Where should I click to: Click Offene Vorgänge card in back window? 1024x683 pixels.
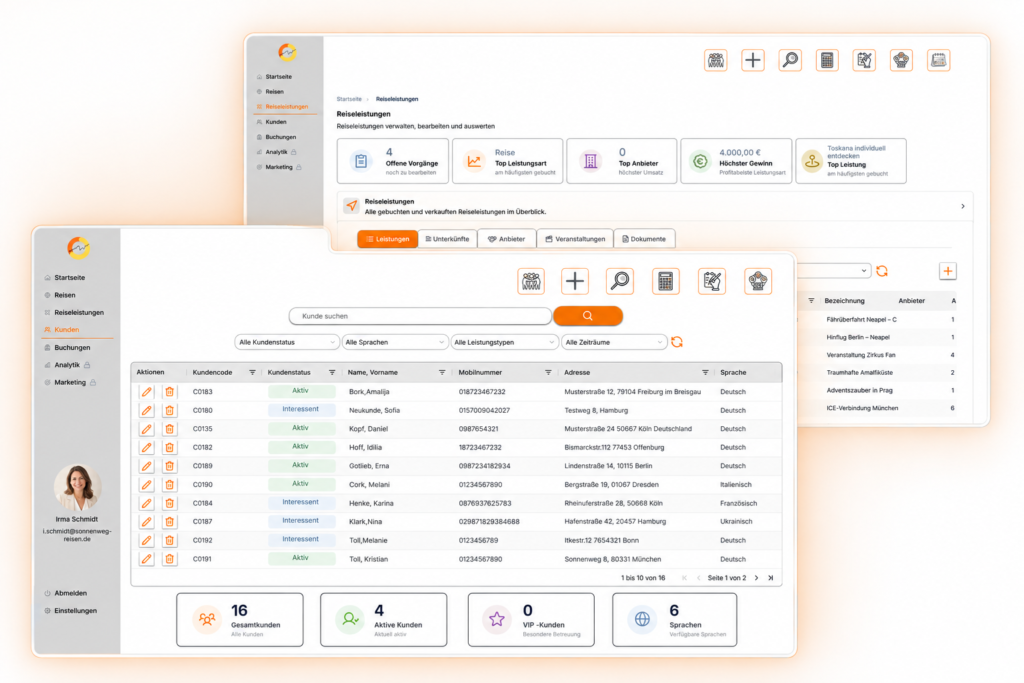[x=393, y=161]
